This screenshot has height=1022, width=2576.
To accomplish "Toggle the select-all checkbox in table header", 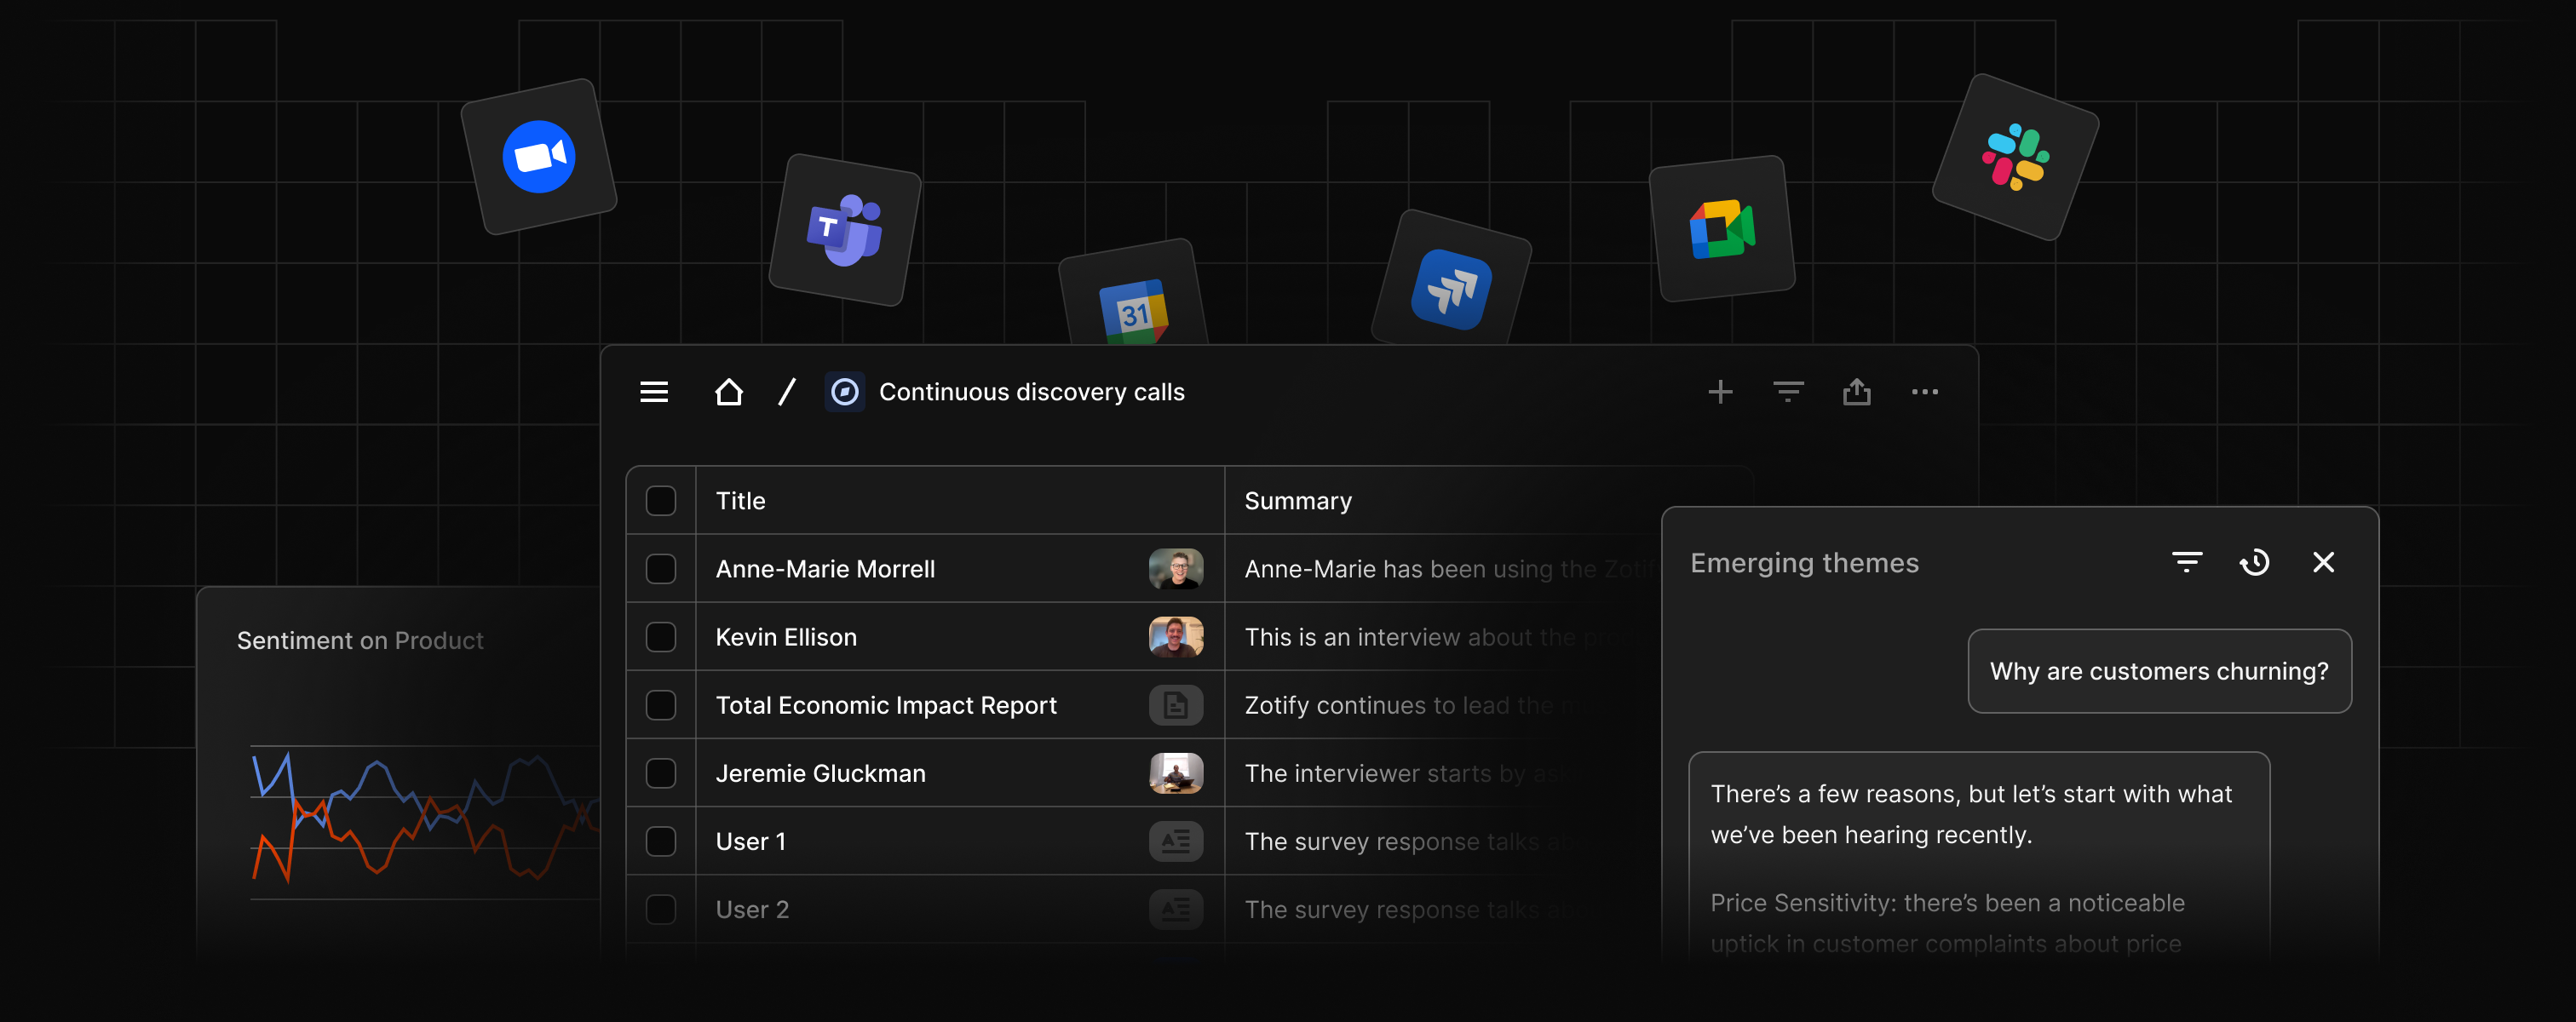I will click(x=661, y=501).
